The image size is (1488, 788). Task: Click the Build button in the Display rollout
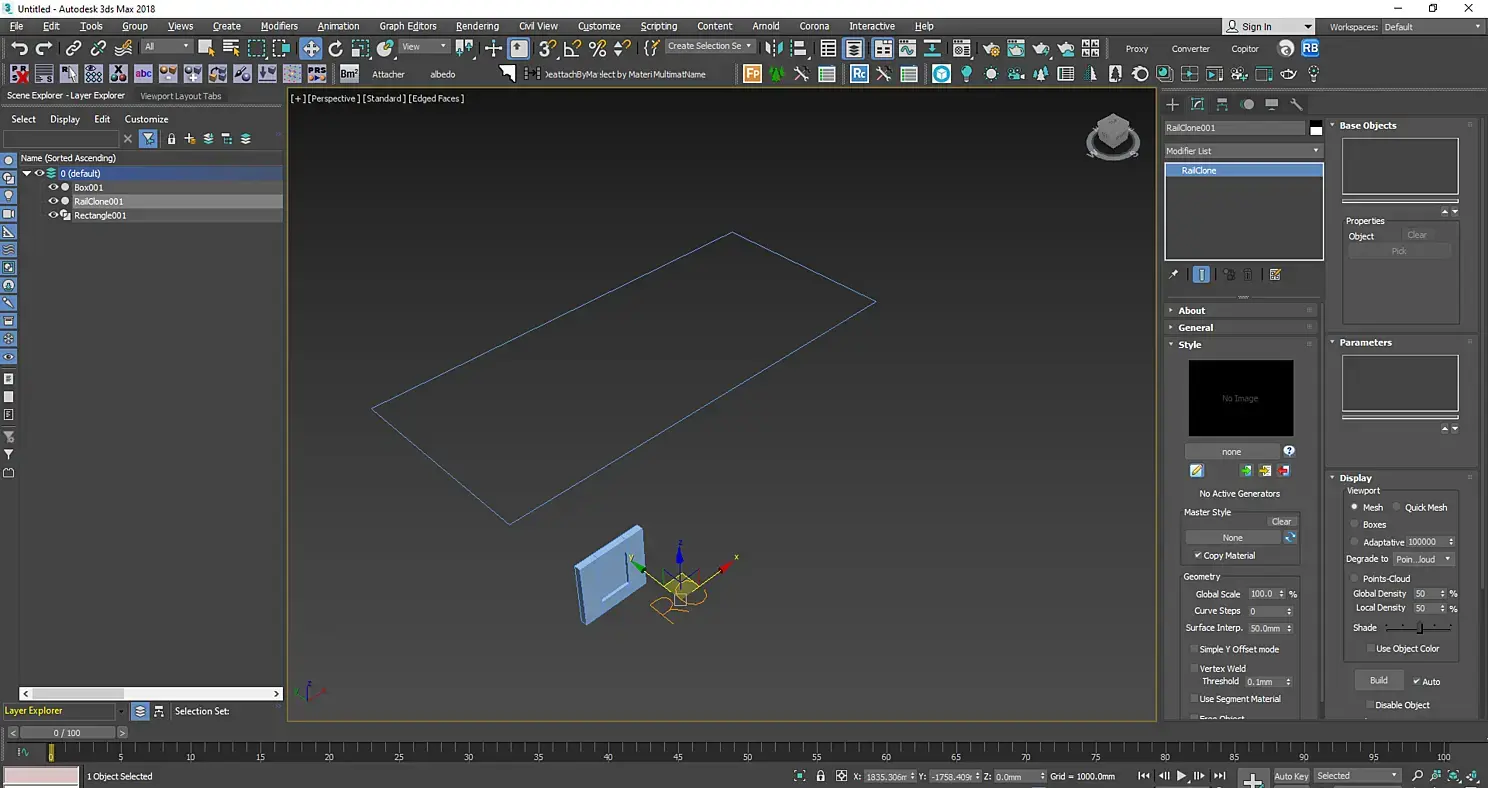pyautogui.click(x=1378, y=681)
